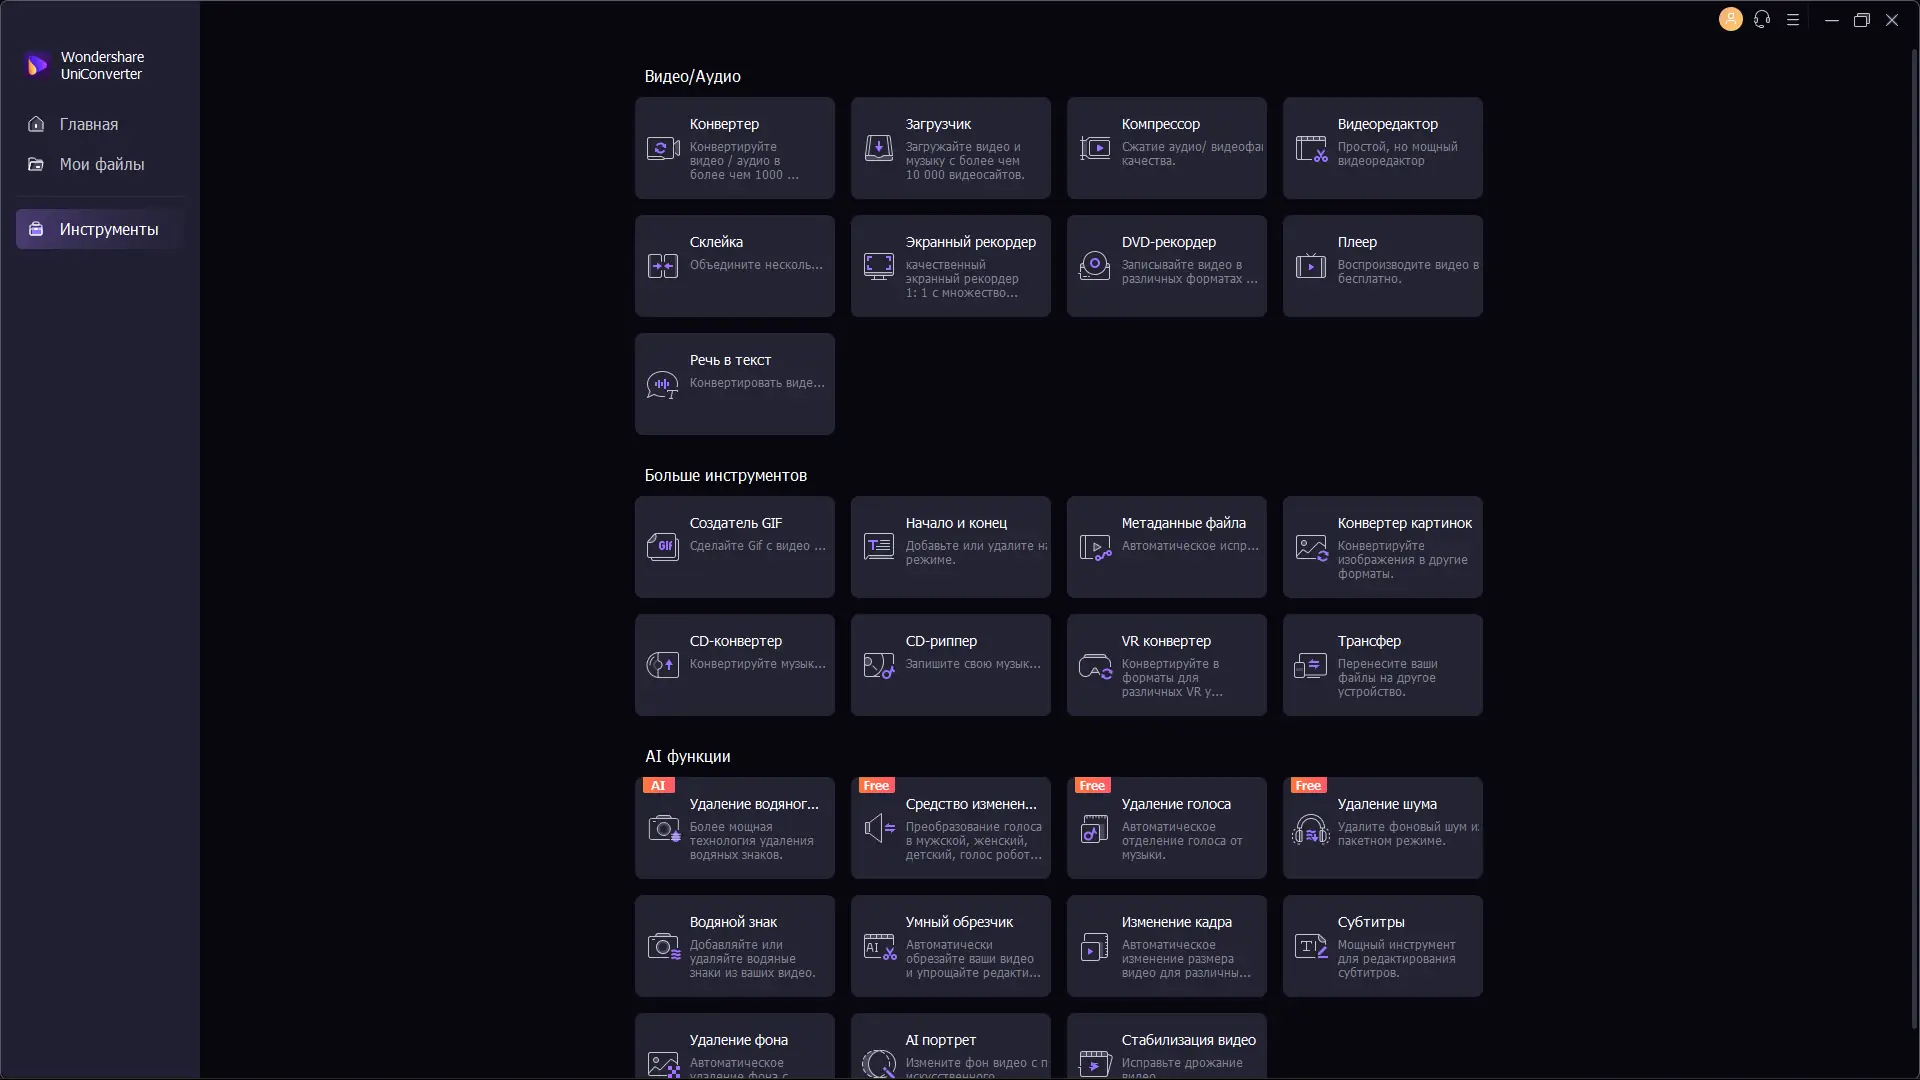Screen dimensions: 1920x1080
Task: Switch to Мои файлы sidebar tab
Action: coord(100,165)
